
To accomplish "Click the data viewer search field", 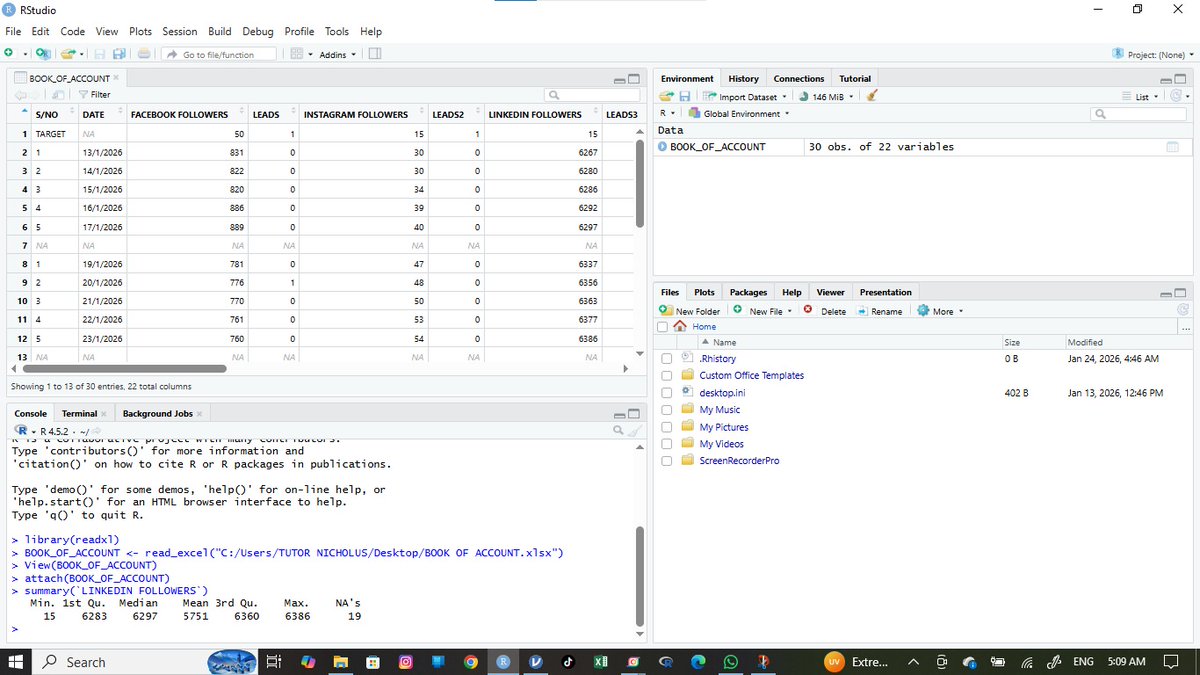I will [592, 95].
